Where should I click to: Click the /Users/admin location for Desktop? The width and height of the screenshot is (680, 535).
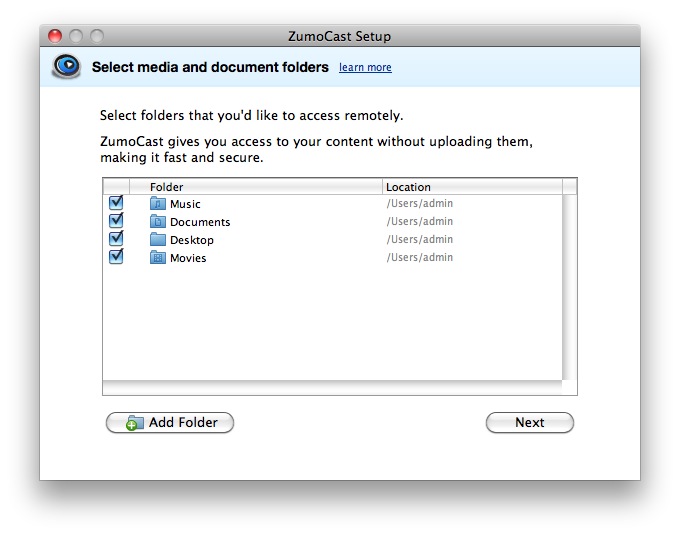click(420, 239)
